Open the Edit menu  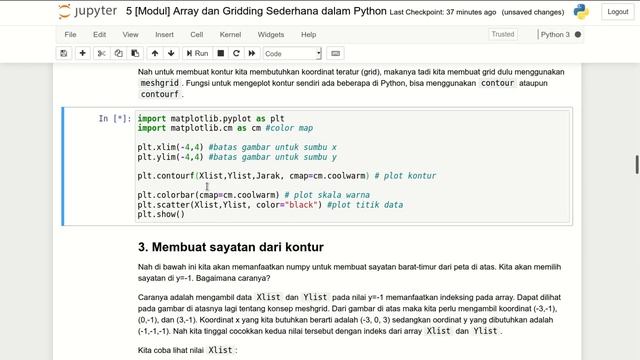tap(99, 35)
